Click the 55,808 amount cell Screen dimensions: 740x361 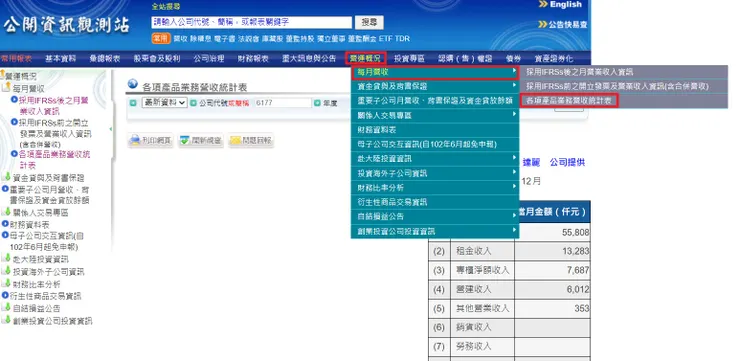click(553, 232)
